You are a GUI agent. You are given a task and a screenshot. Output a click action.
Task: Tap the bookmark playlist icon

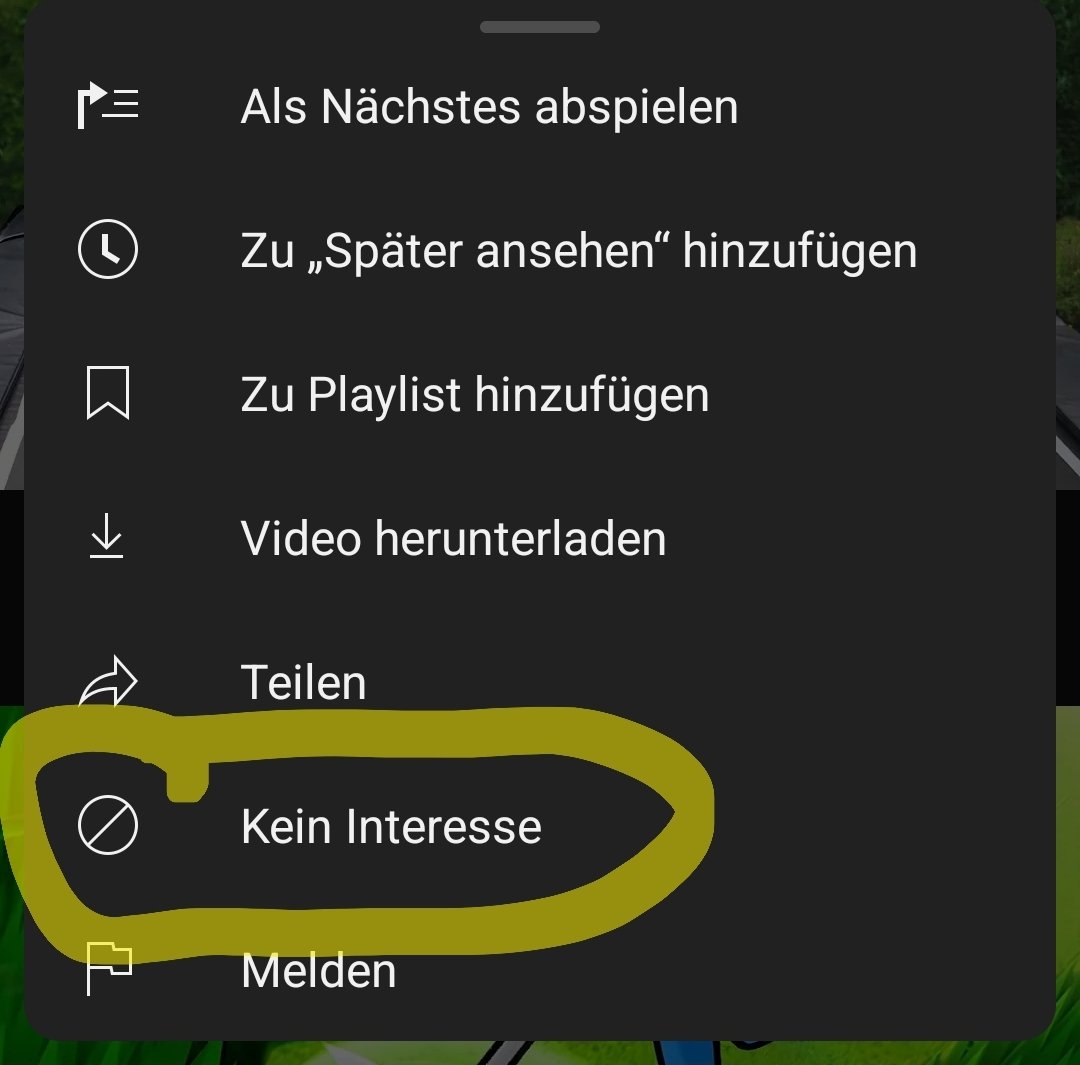(108, 393)
